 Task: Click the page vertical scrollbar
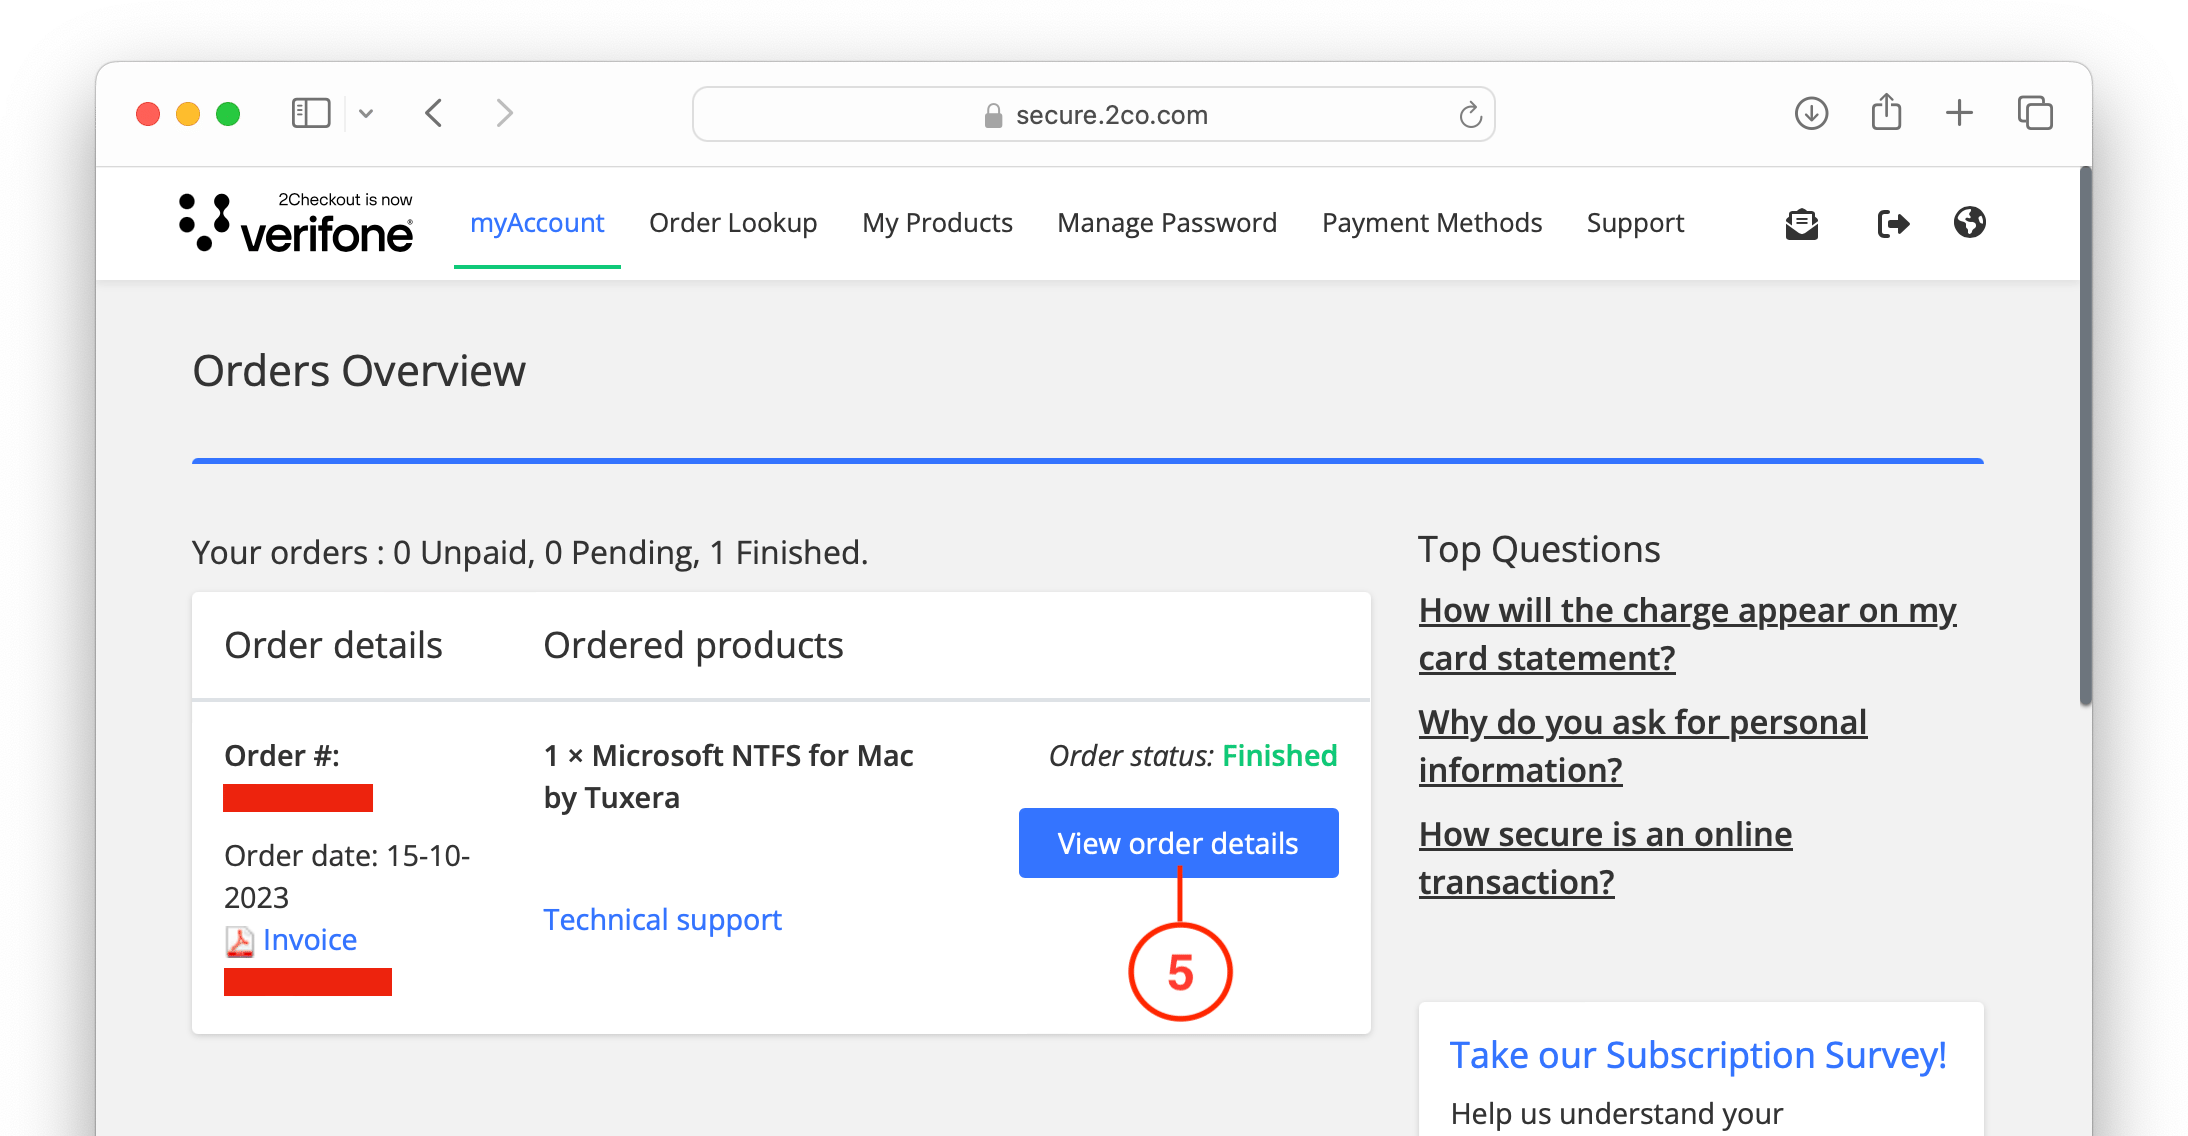click(x=2084, y=436)
